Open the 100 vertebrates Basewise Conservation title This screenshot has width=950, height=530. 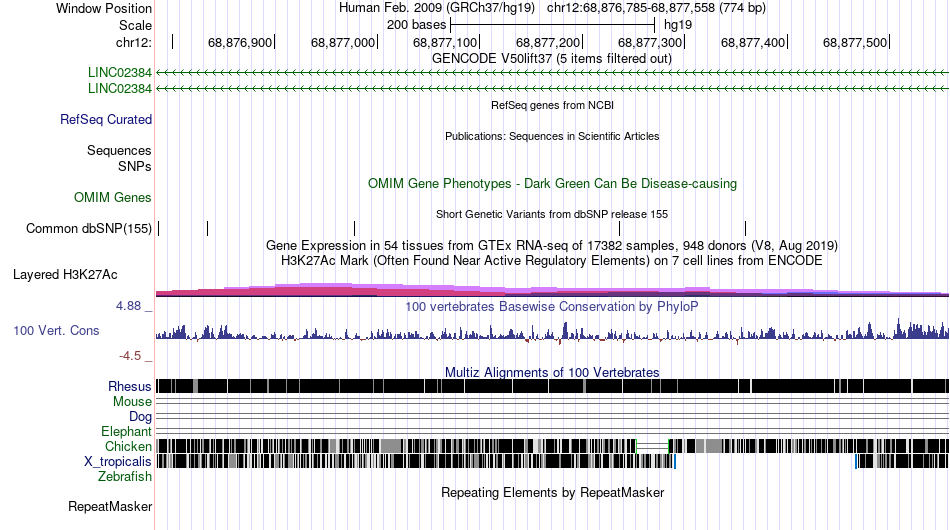point(552,306)
